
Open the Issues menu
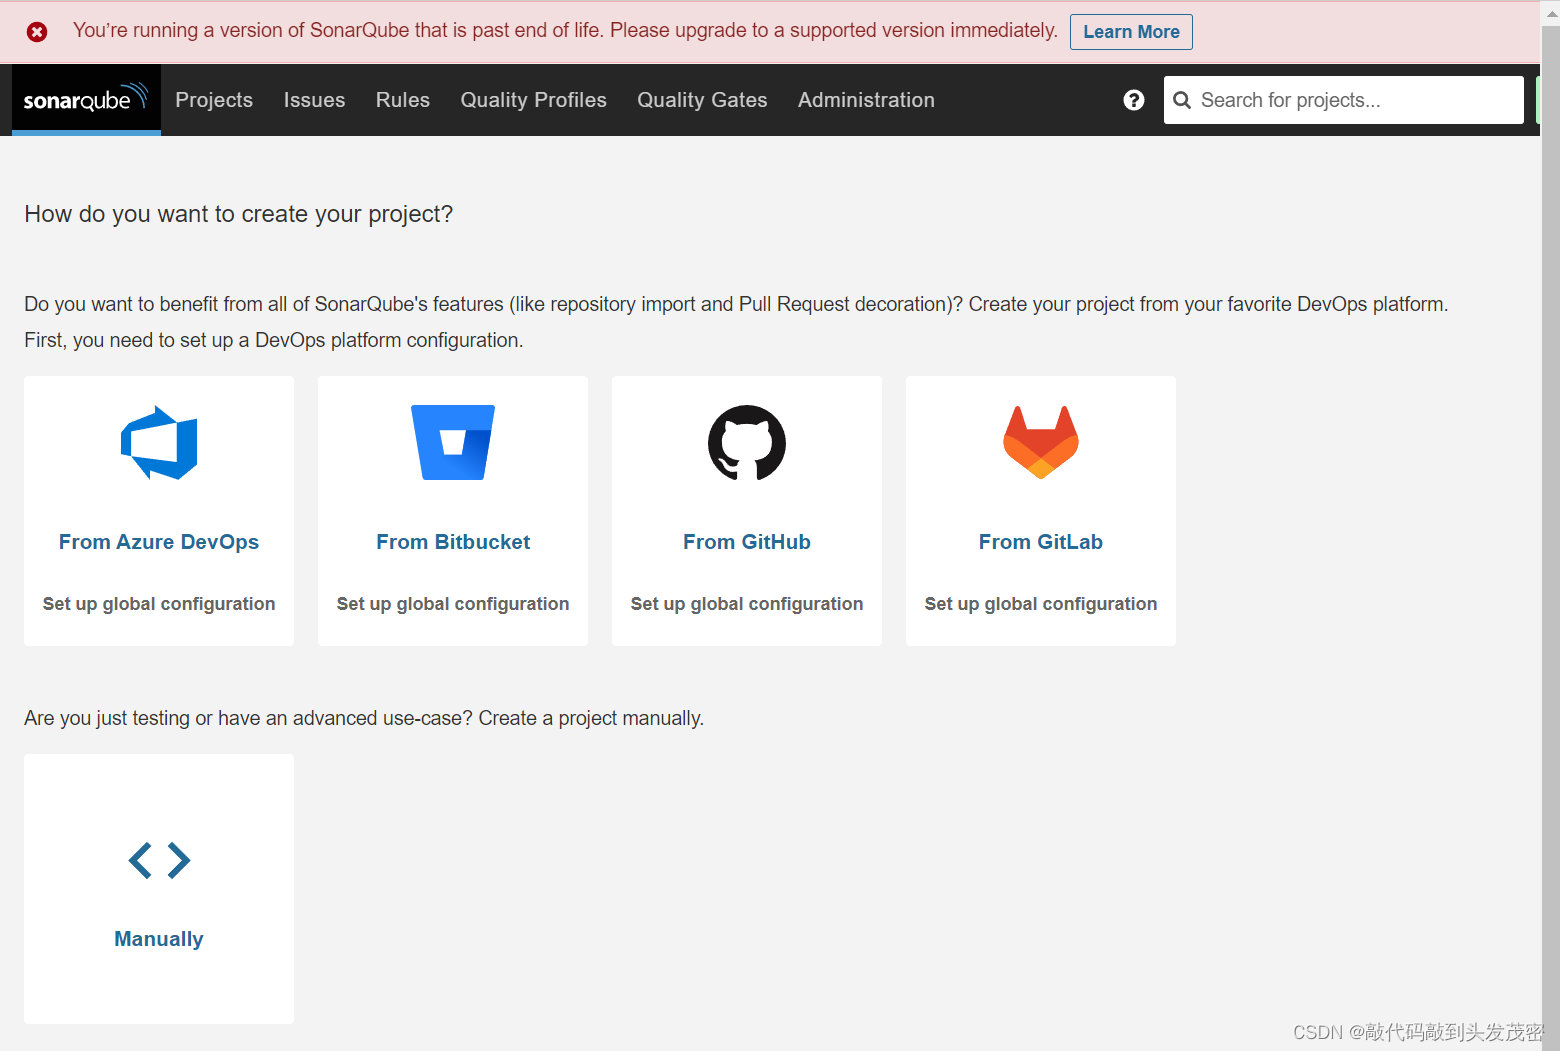pos(314,100)
